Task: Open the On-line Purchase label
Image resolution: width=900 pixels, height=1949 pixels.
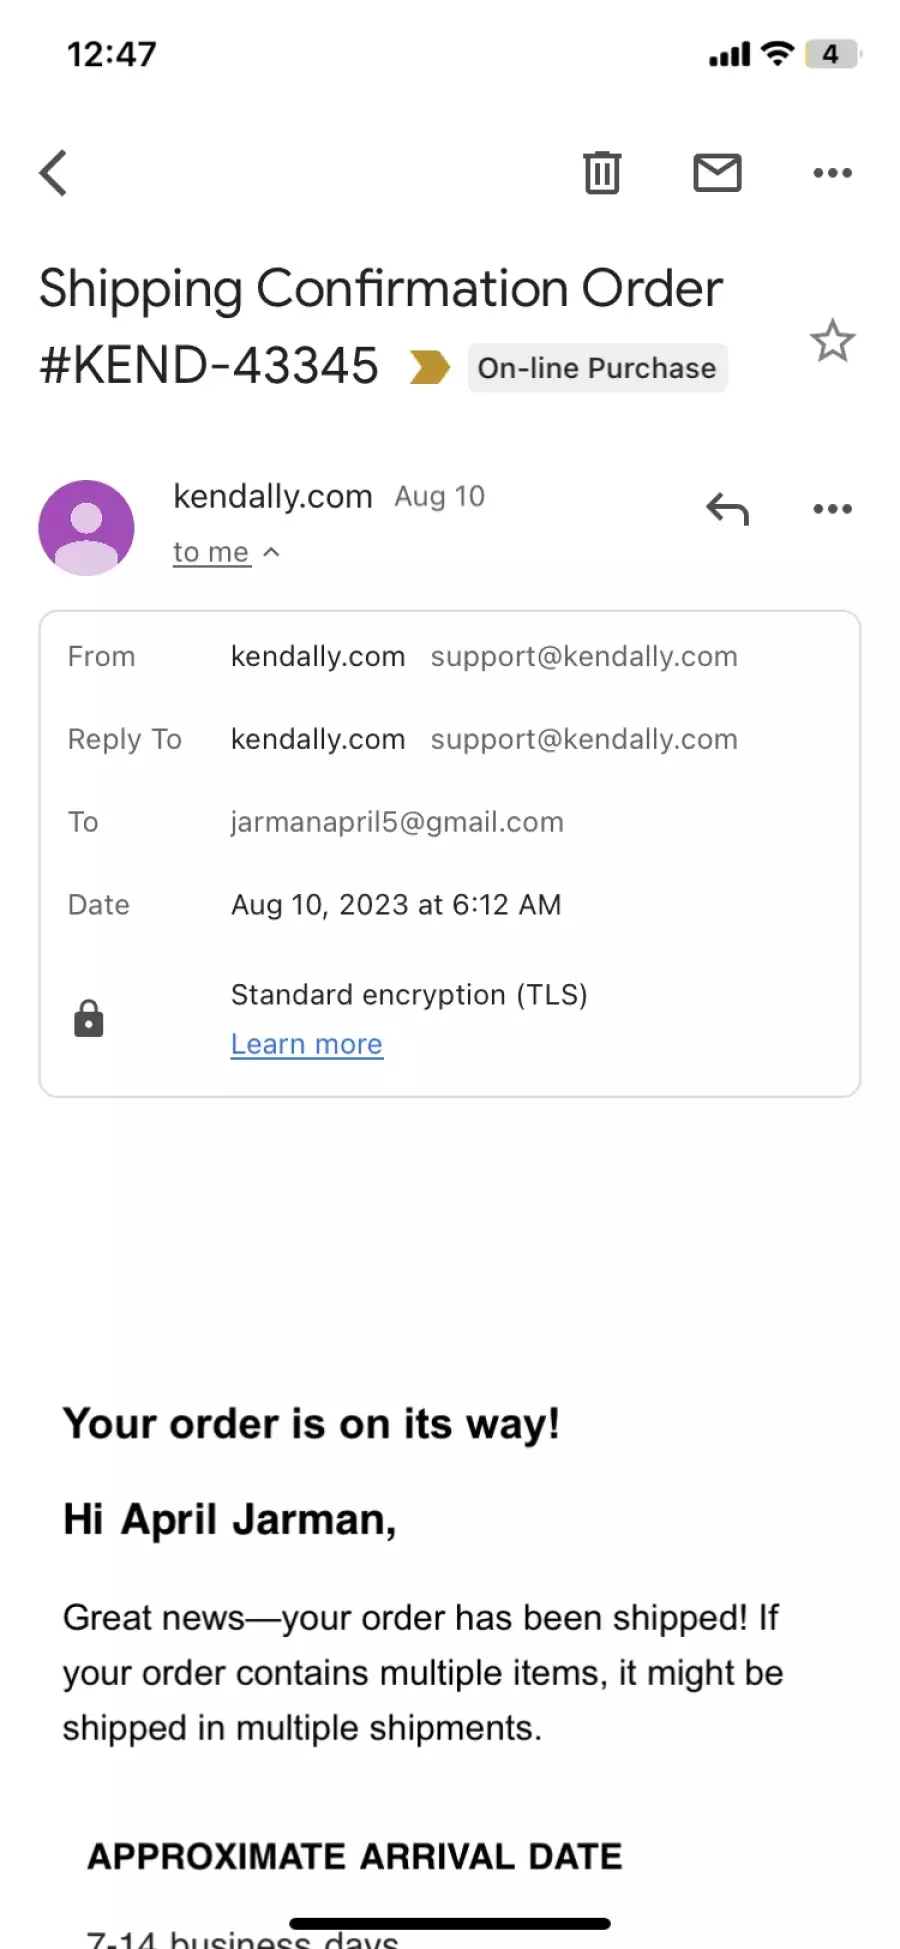Action: (x=597, y=368)
